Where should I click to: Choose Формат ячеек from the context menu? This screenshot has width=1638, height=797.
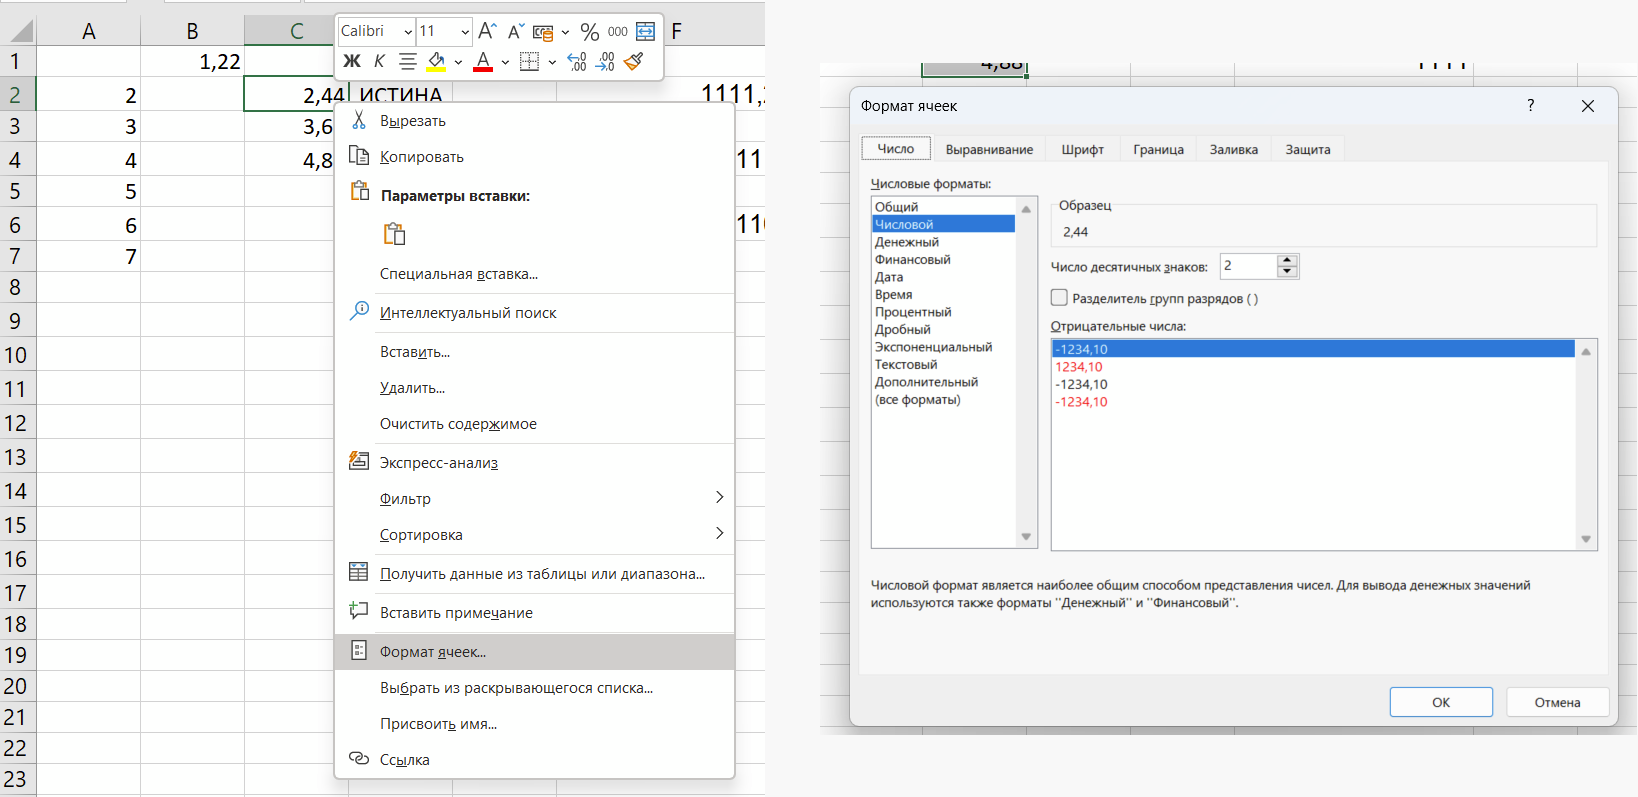tap(433, 652)
